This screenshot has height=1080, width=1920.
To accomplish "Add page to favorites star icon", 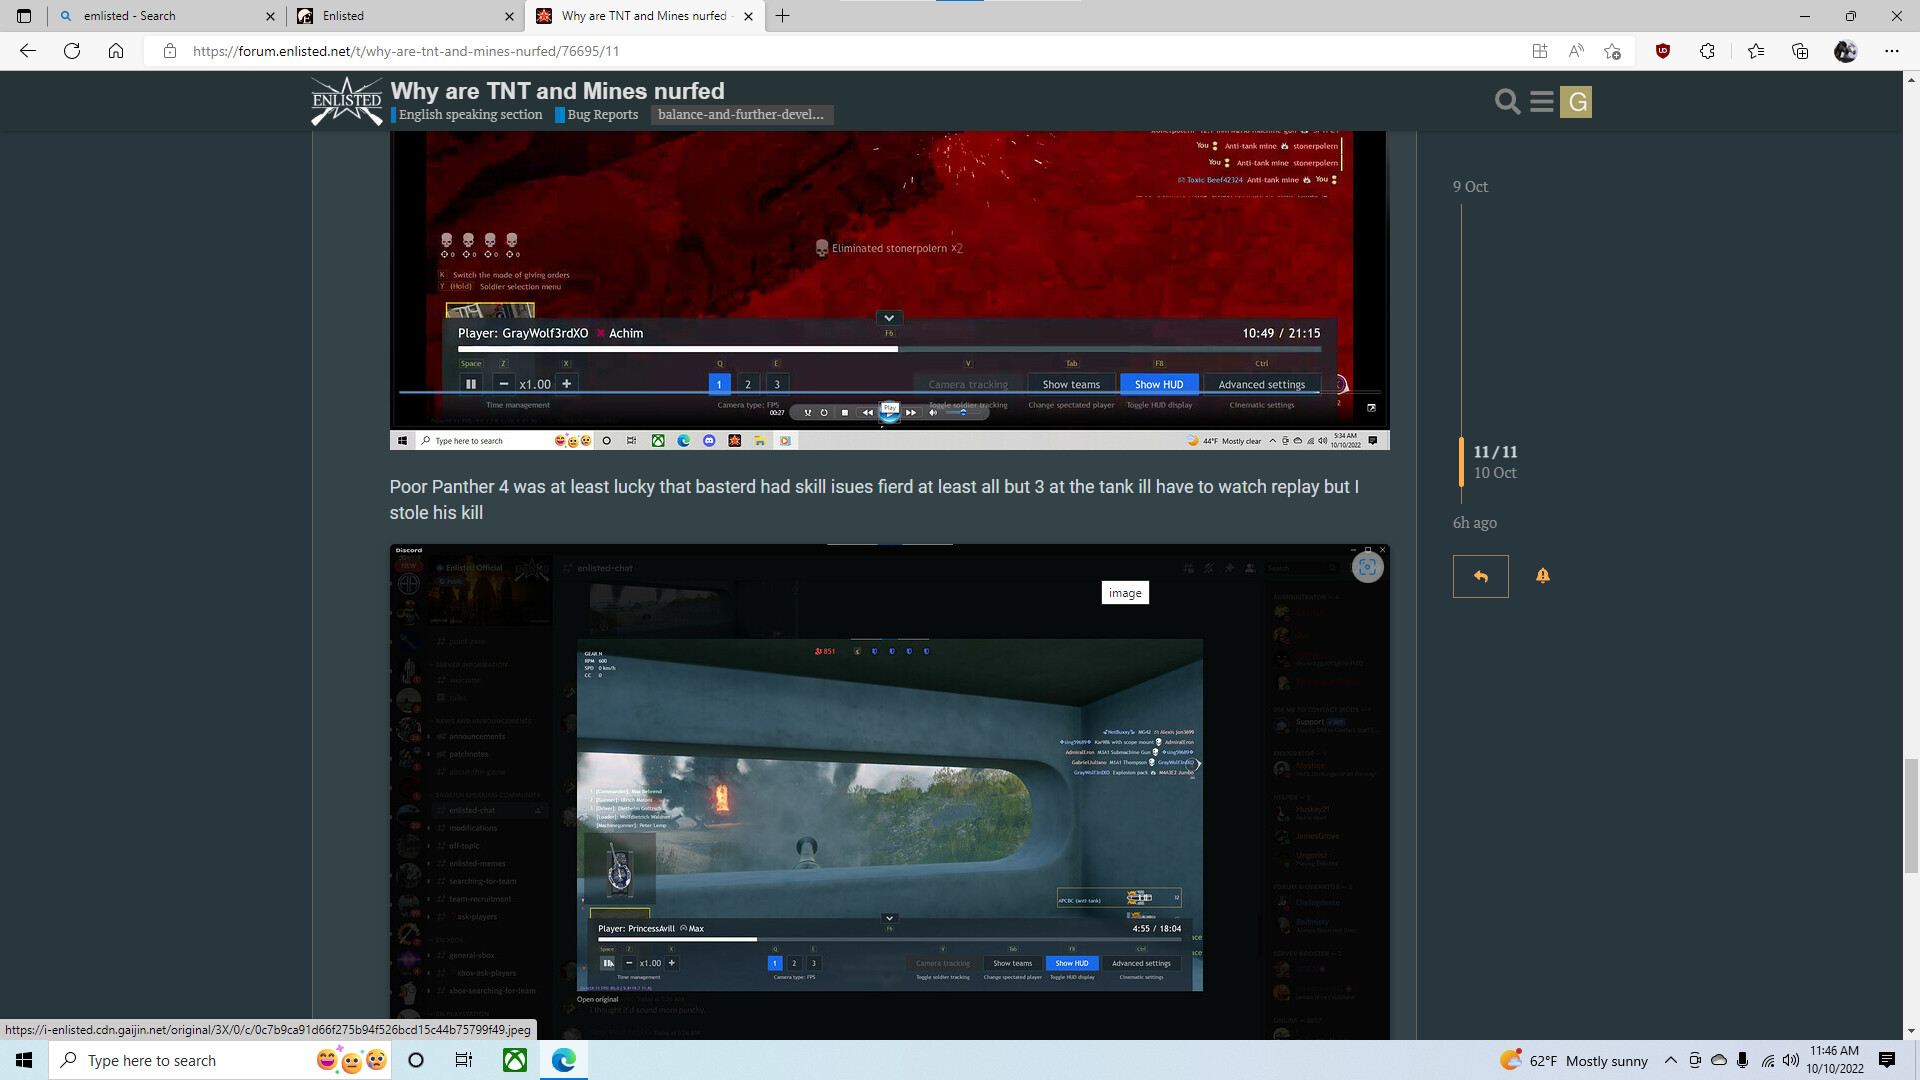I will 1612,51.
